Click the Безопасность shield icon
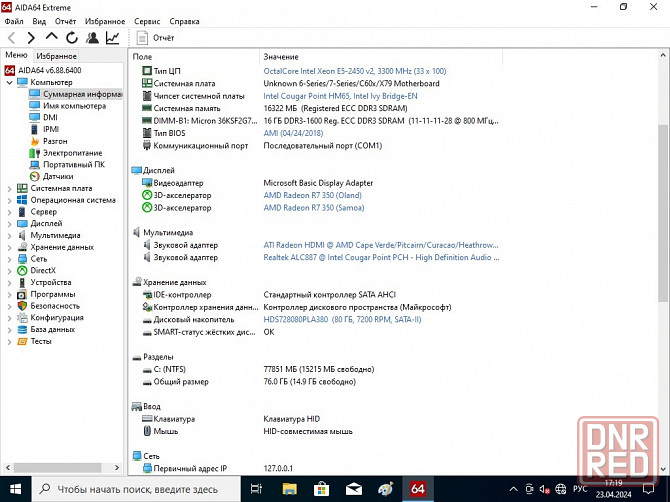 22,306
